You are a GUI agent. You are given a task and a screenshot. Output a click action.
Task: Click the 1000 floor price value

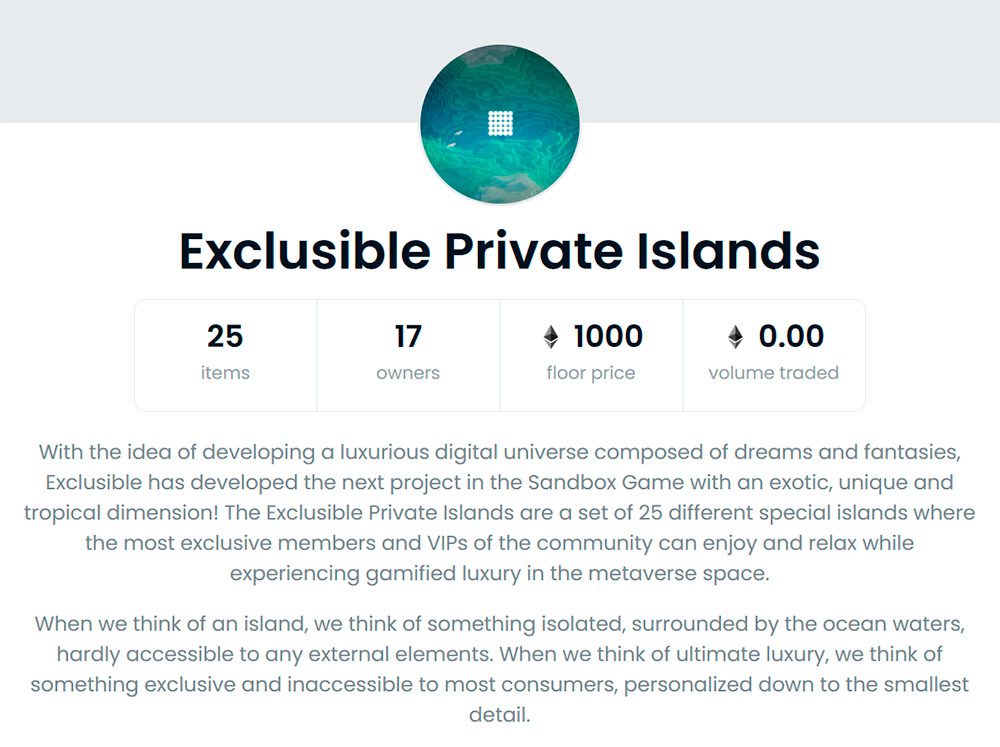[608, 336]
